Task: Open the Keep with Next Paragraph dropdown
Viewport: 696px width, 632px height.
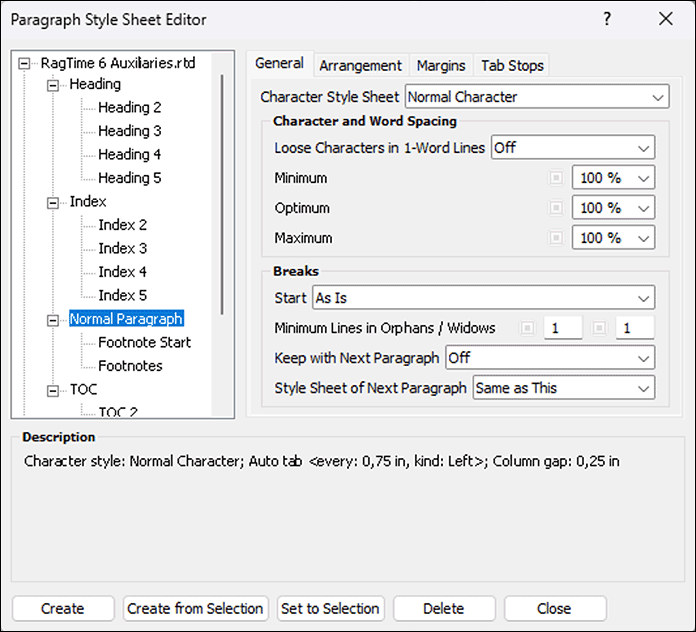Action: pos(550,357)
